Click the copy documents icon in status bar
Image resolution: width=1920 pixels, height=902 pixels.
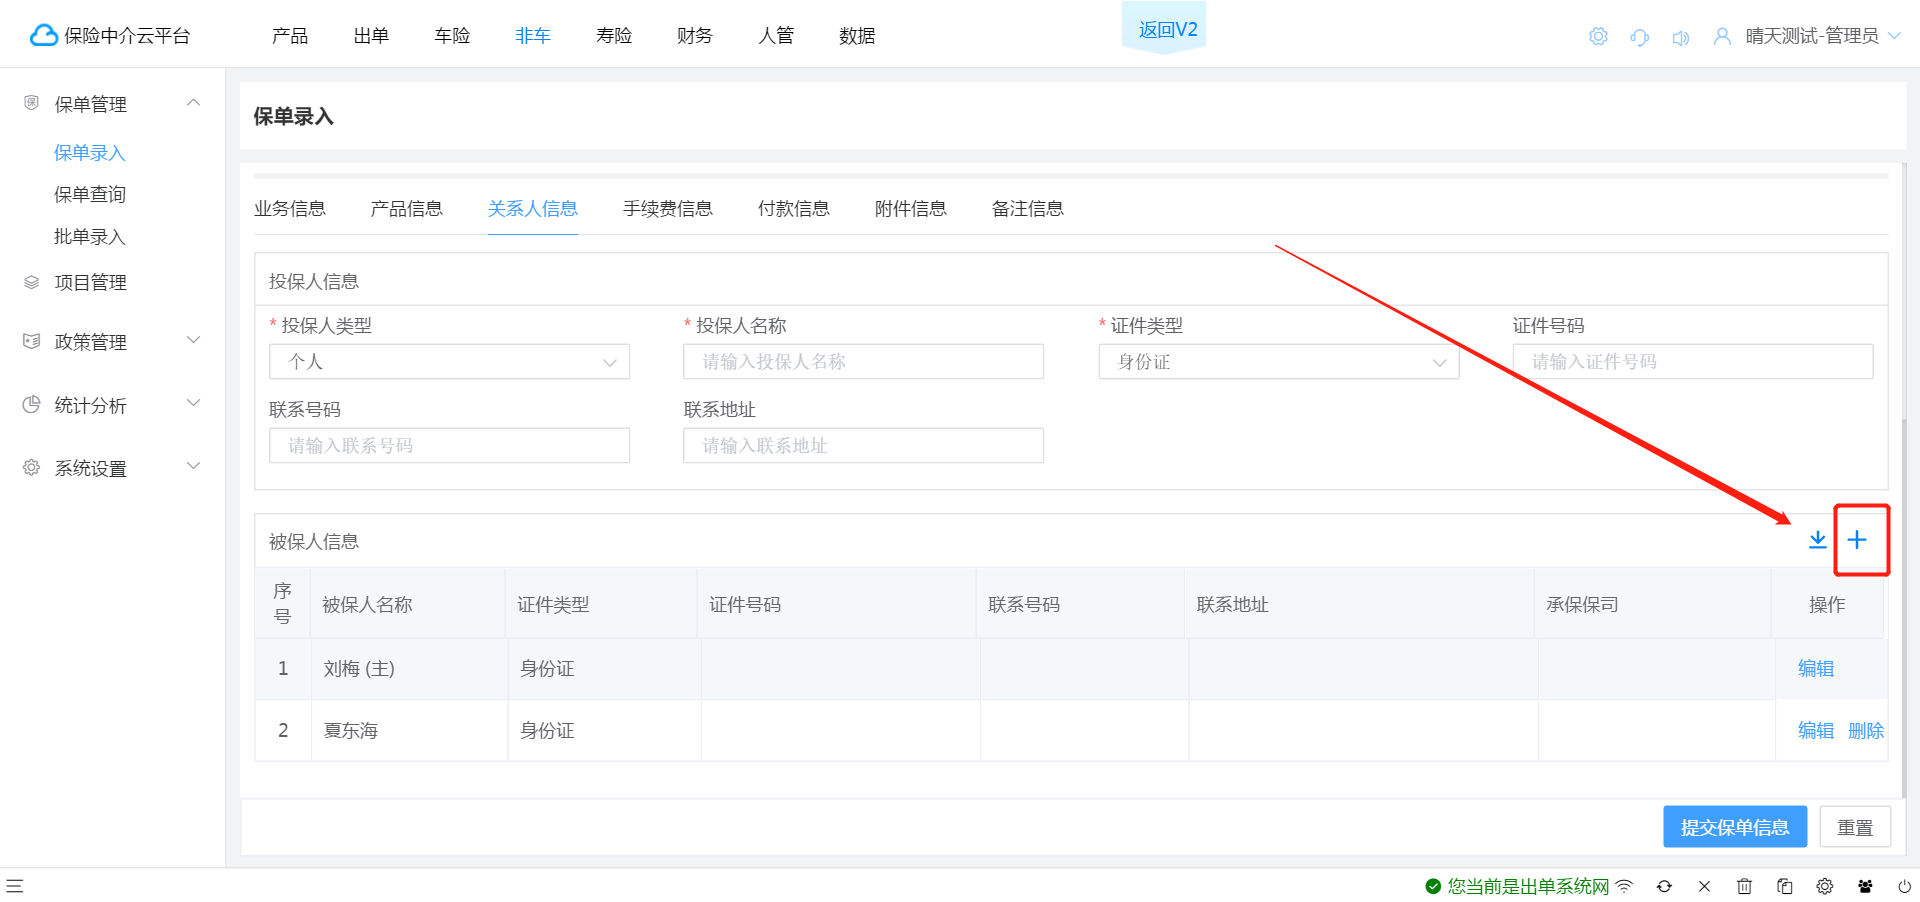pos(1784,886)
